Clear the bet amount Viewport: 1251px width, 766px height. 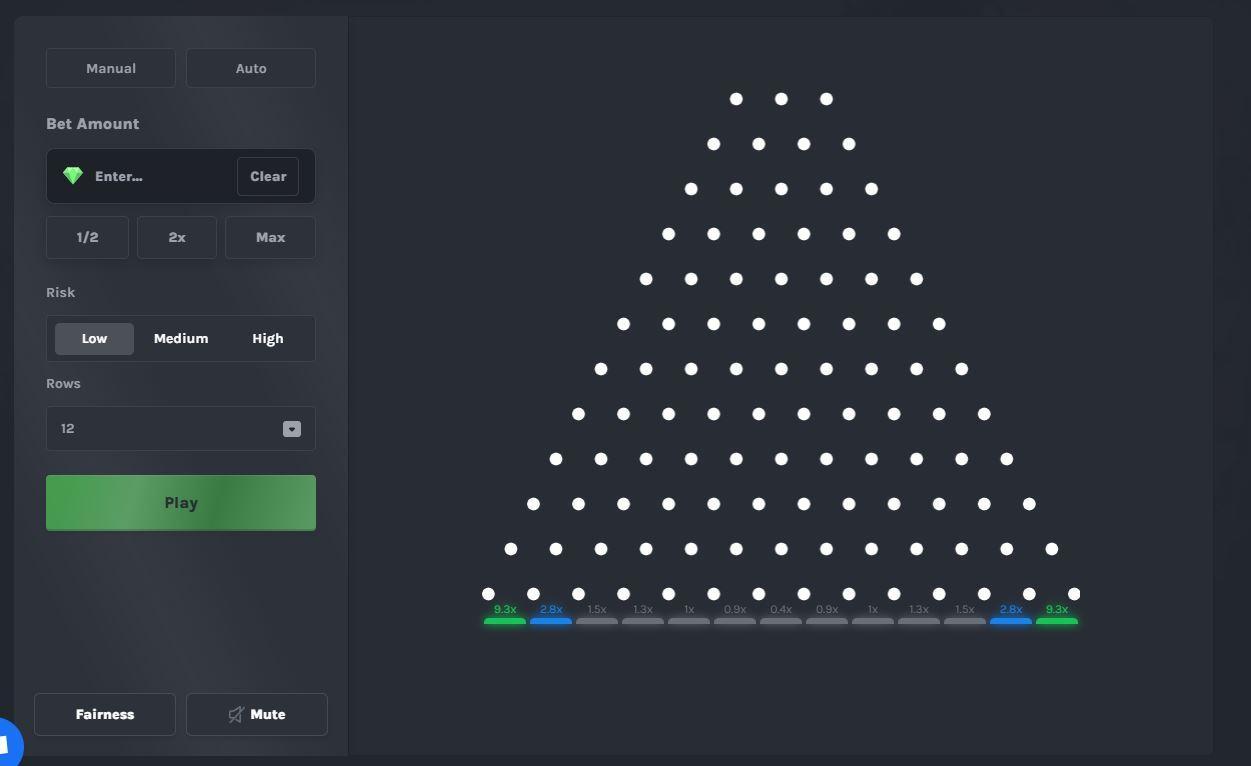coord(268,176)
